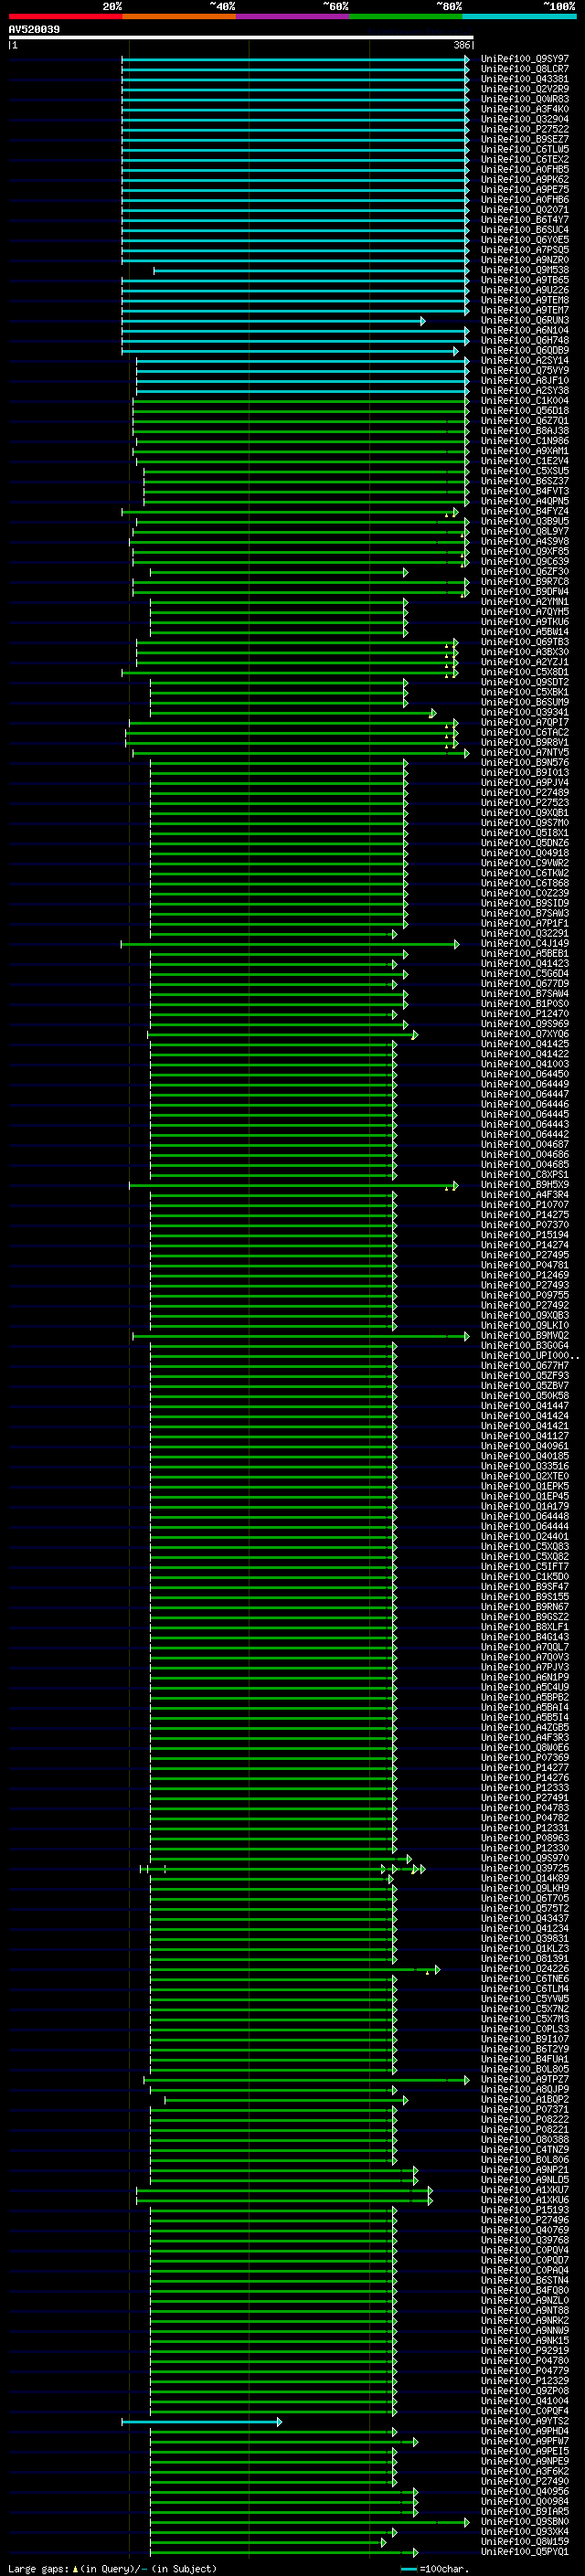Open hit UniRef100_Q56D18
The image size is (585, 2576).
point(525,412)
